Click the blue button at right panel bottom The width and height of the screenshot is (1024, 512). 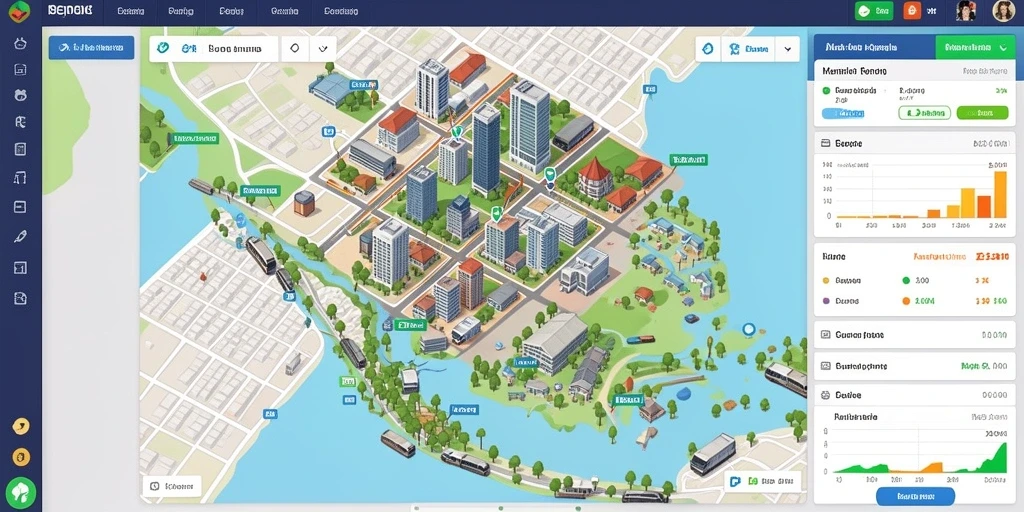[916, 496]
